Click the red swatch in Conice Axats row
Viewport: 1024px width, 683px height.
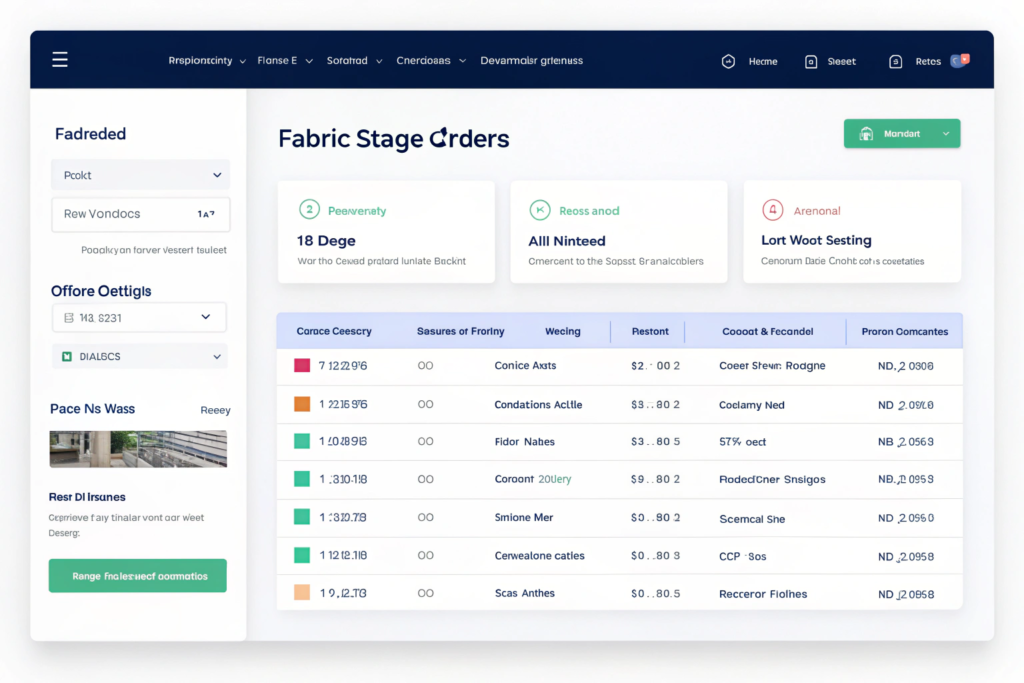point(302,366)
